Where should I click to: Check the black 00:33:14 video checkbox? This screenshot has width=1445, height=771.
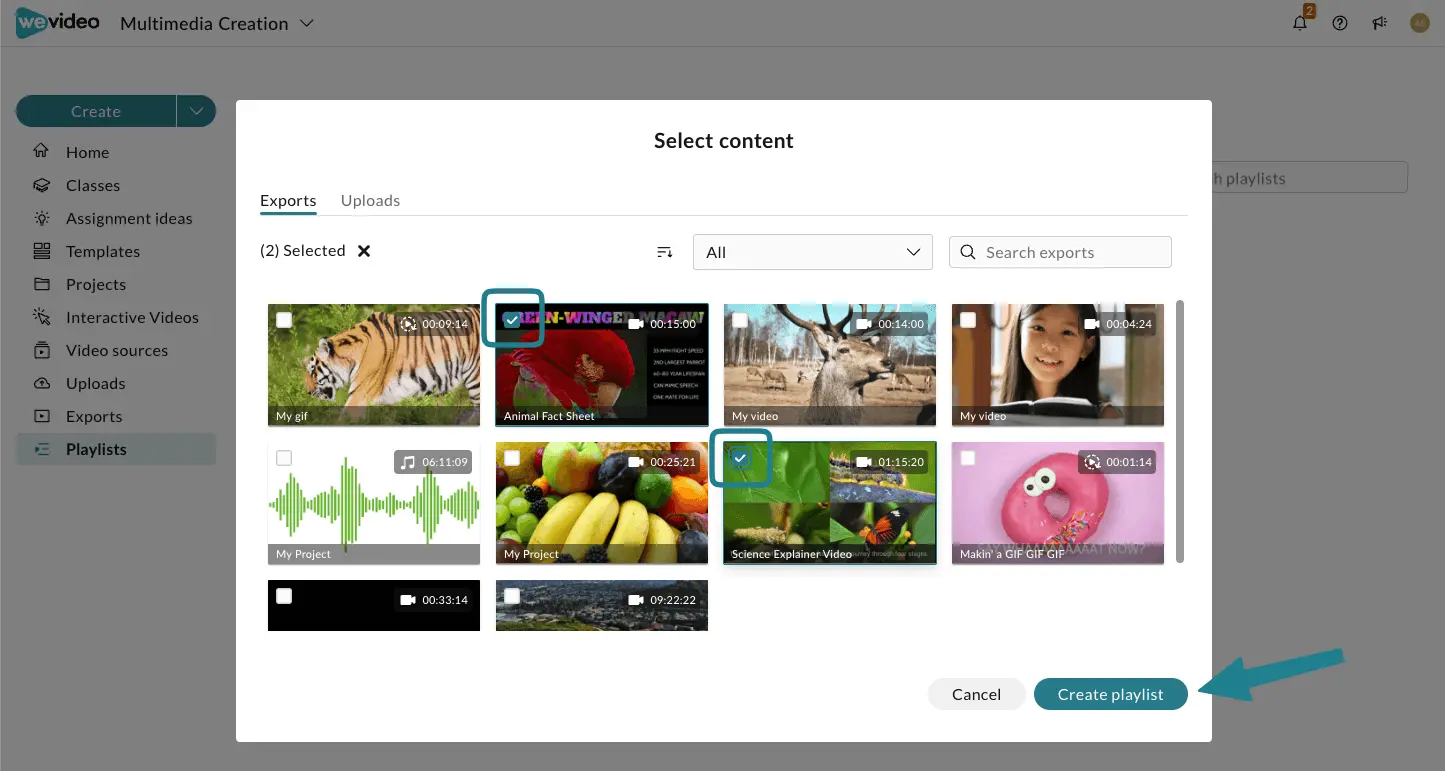284,596
